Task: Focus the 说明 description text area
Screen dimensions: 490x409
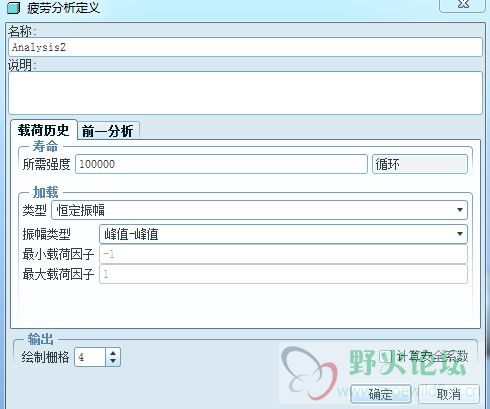Action: (245, 93)
